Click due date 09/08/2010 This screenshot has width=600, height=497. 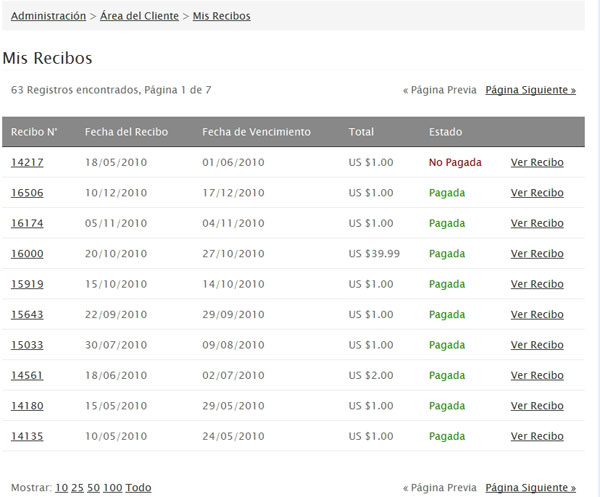(233, 345)
